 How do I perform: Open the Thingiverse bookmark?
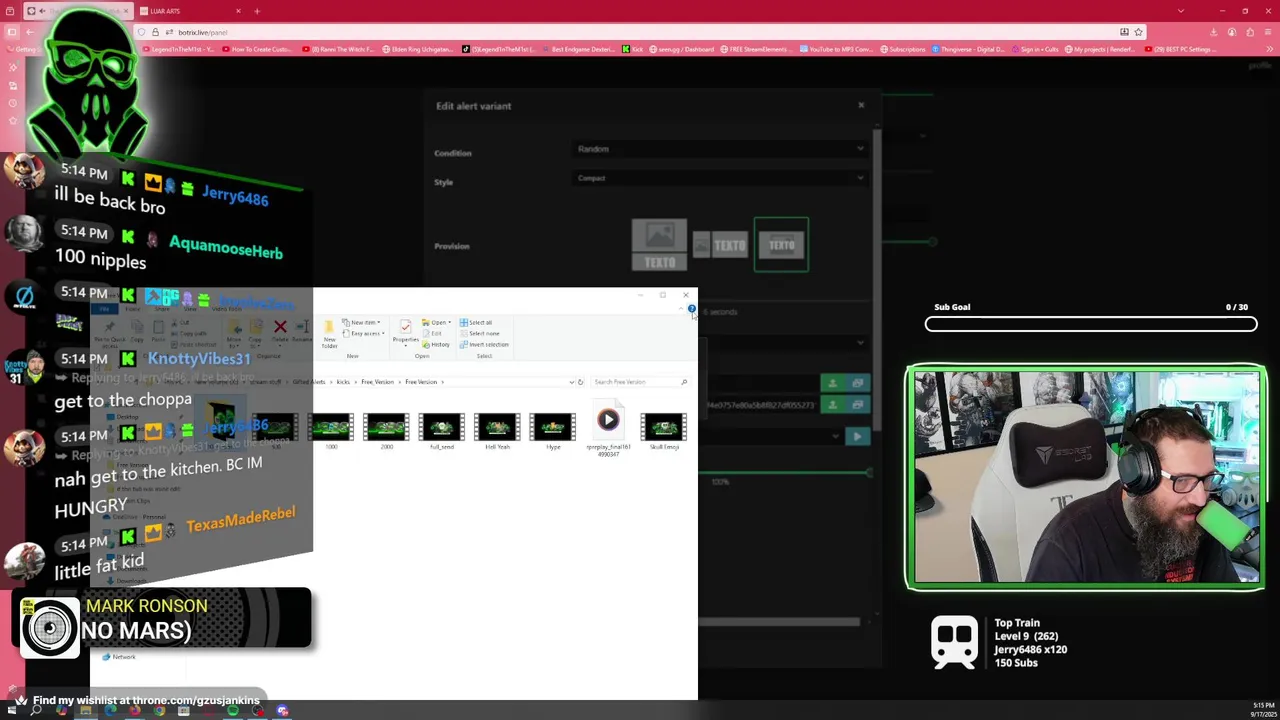pyautogui.click(x=970, y=49)
